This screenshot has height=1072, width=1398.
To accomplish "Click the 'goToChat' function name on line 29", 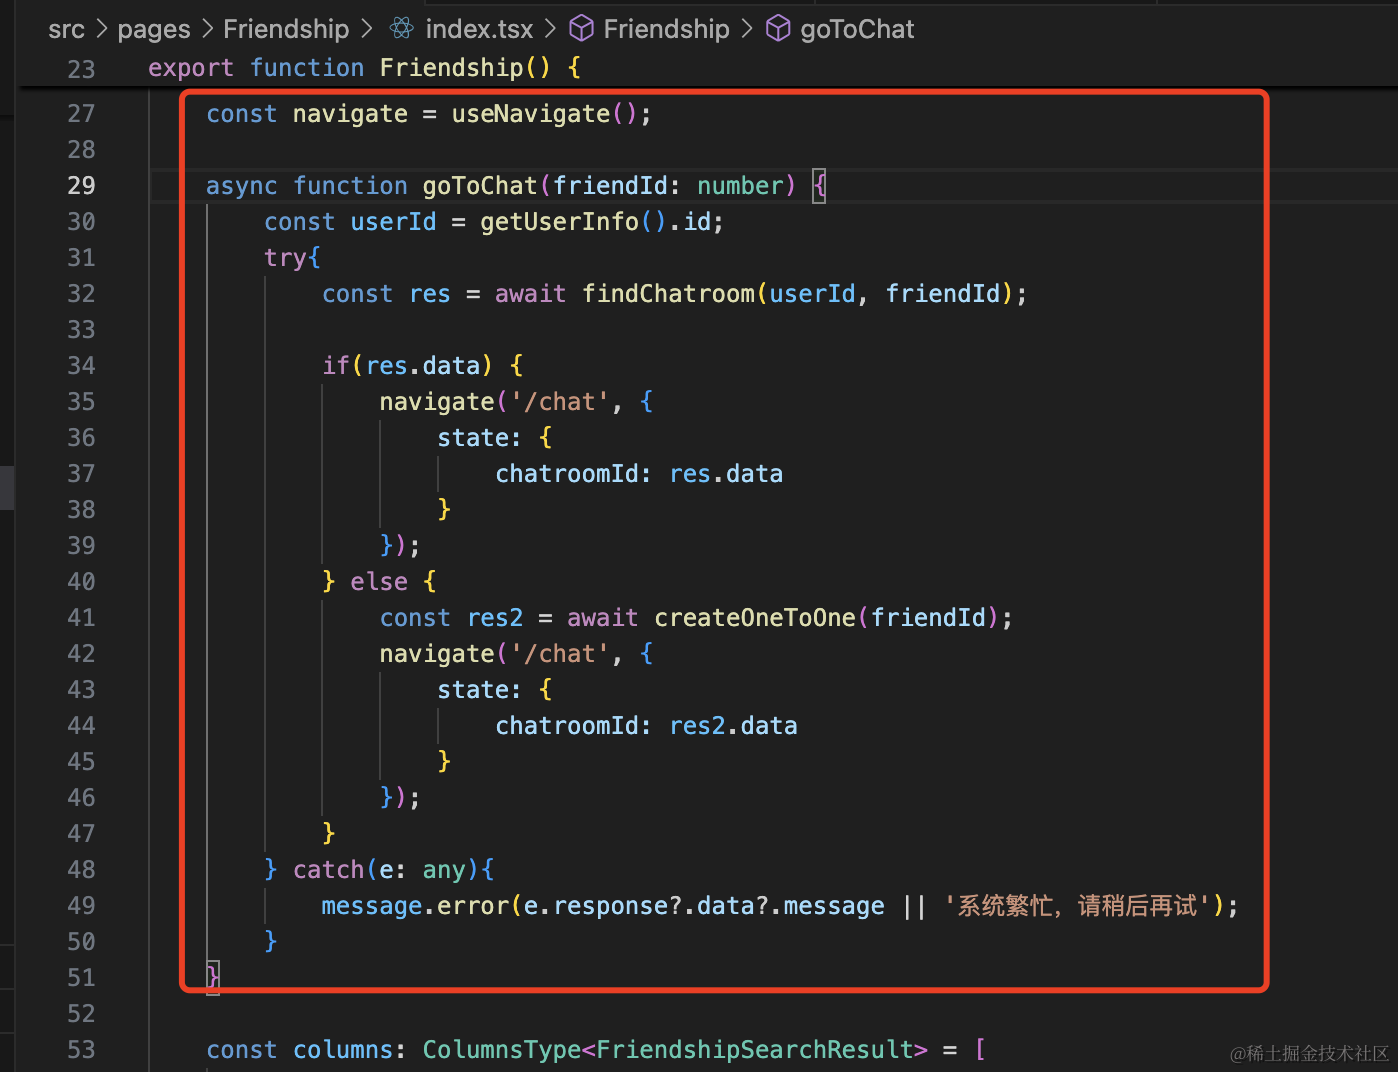I will (480, 186).
